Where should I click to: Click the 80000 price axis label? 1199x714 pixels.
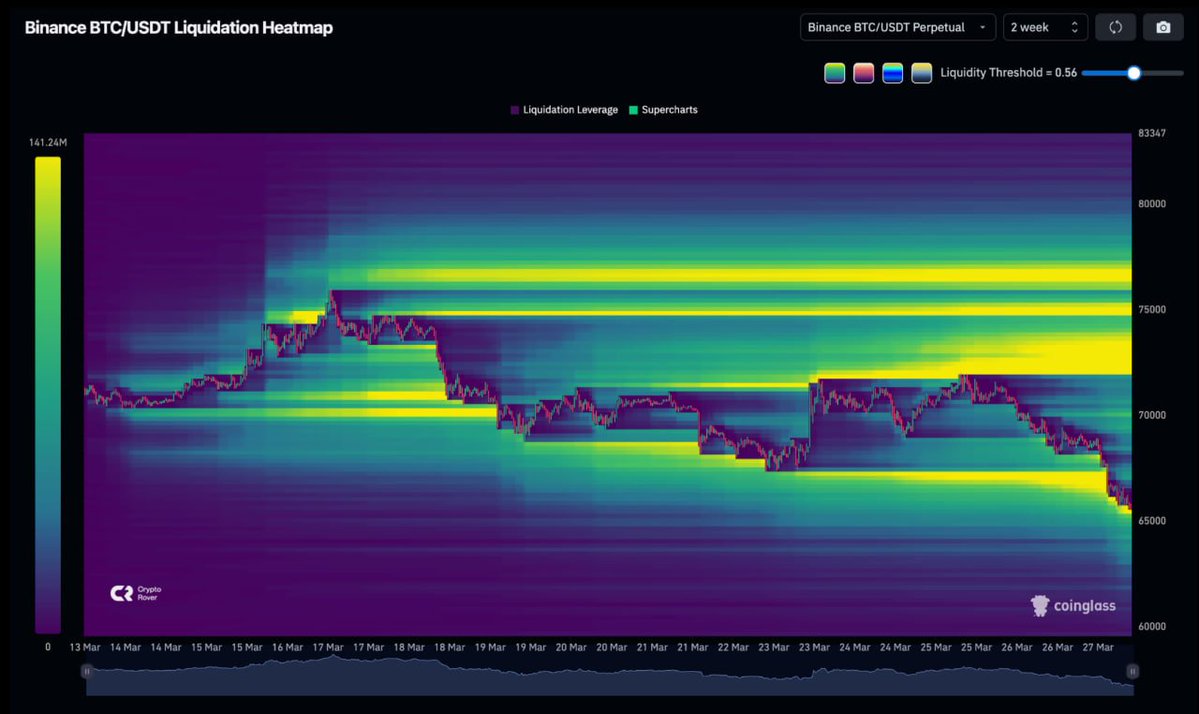[1152, 204]
